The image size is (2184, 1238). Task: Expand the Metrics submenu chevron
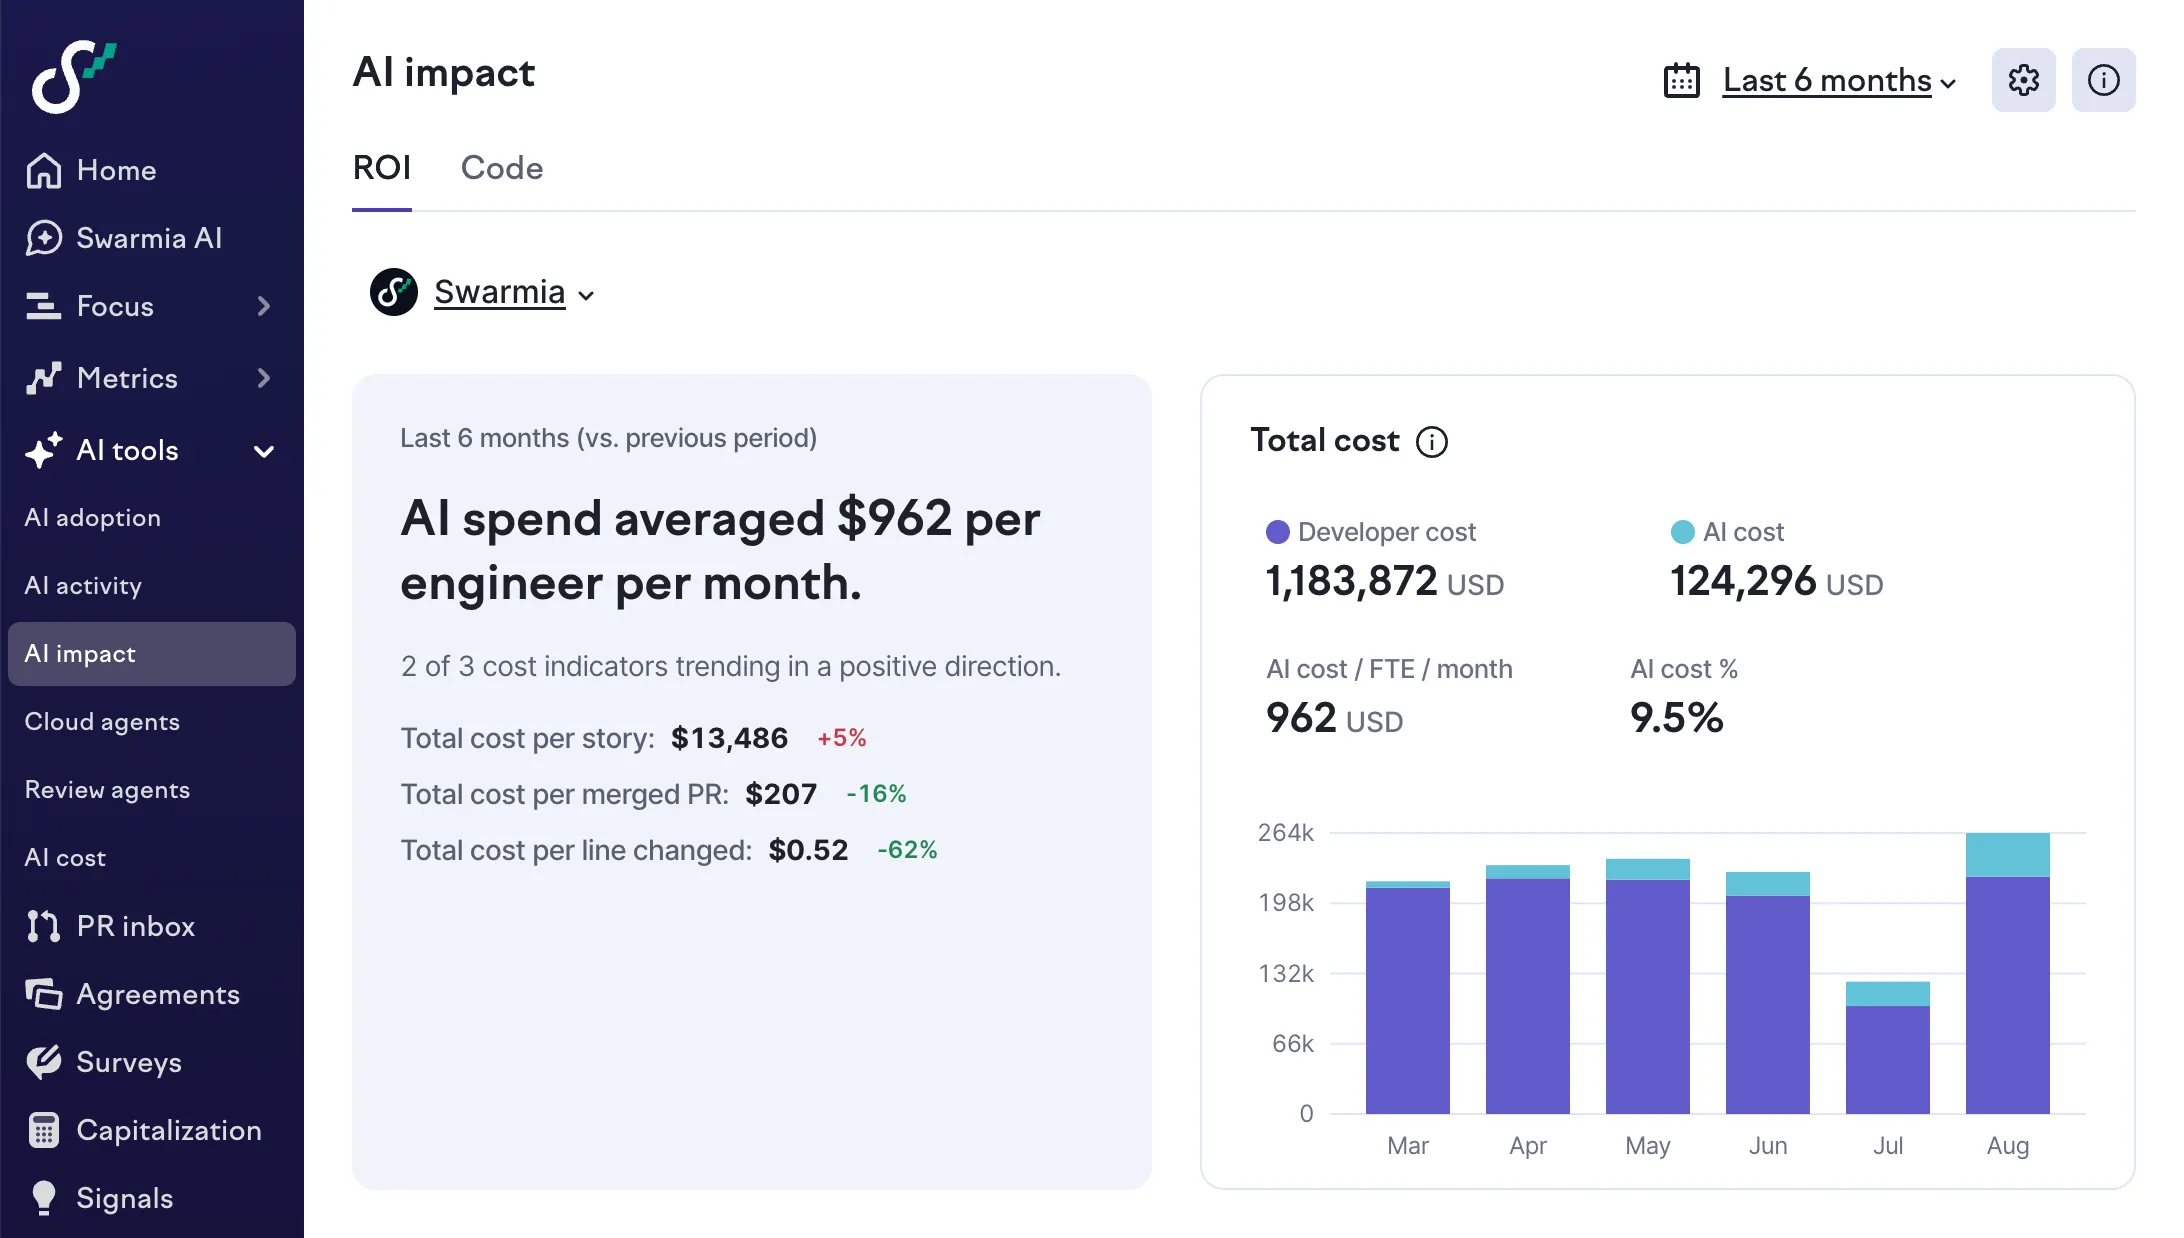coord(264,378)
